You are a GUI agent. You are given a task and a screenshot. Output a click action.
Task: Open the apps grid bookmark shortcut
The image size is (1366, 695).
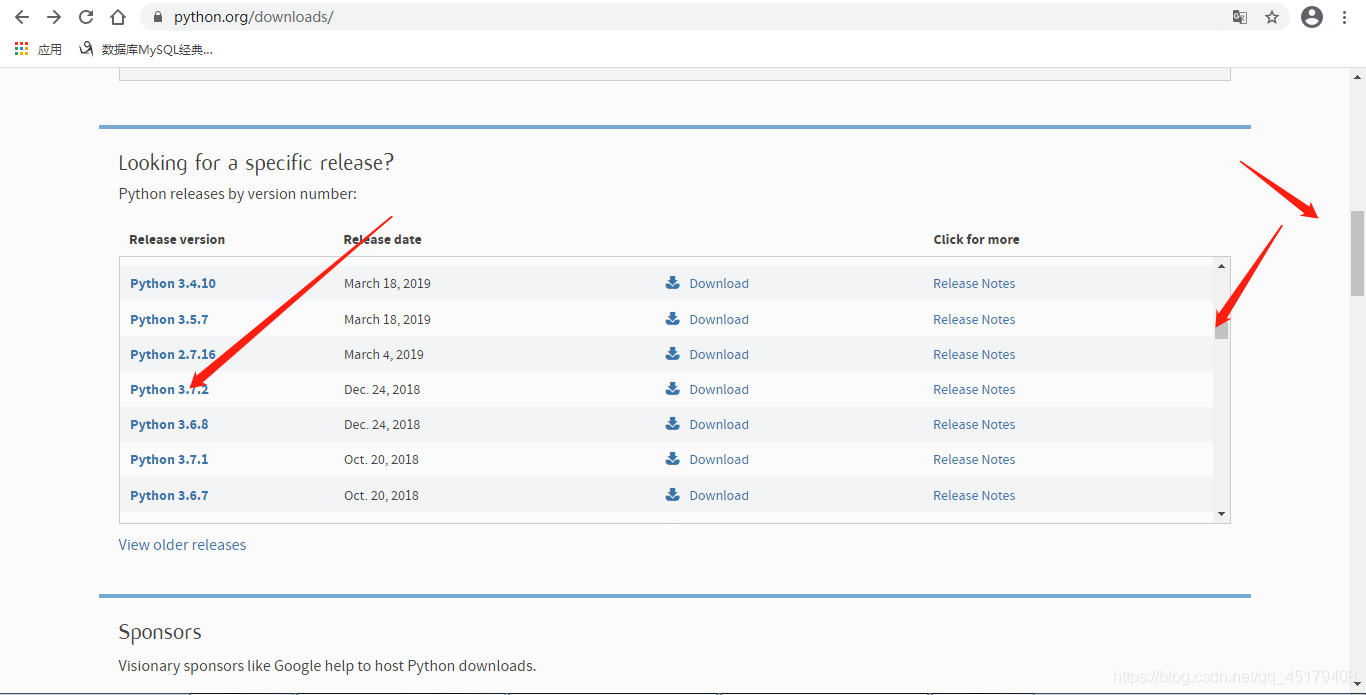(x=38, y=49)
